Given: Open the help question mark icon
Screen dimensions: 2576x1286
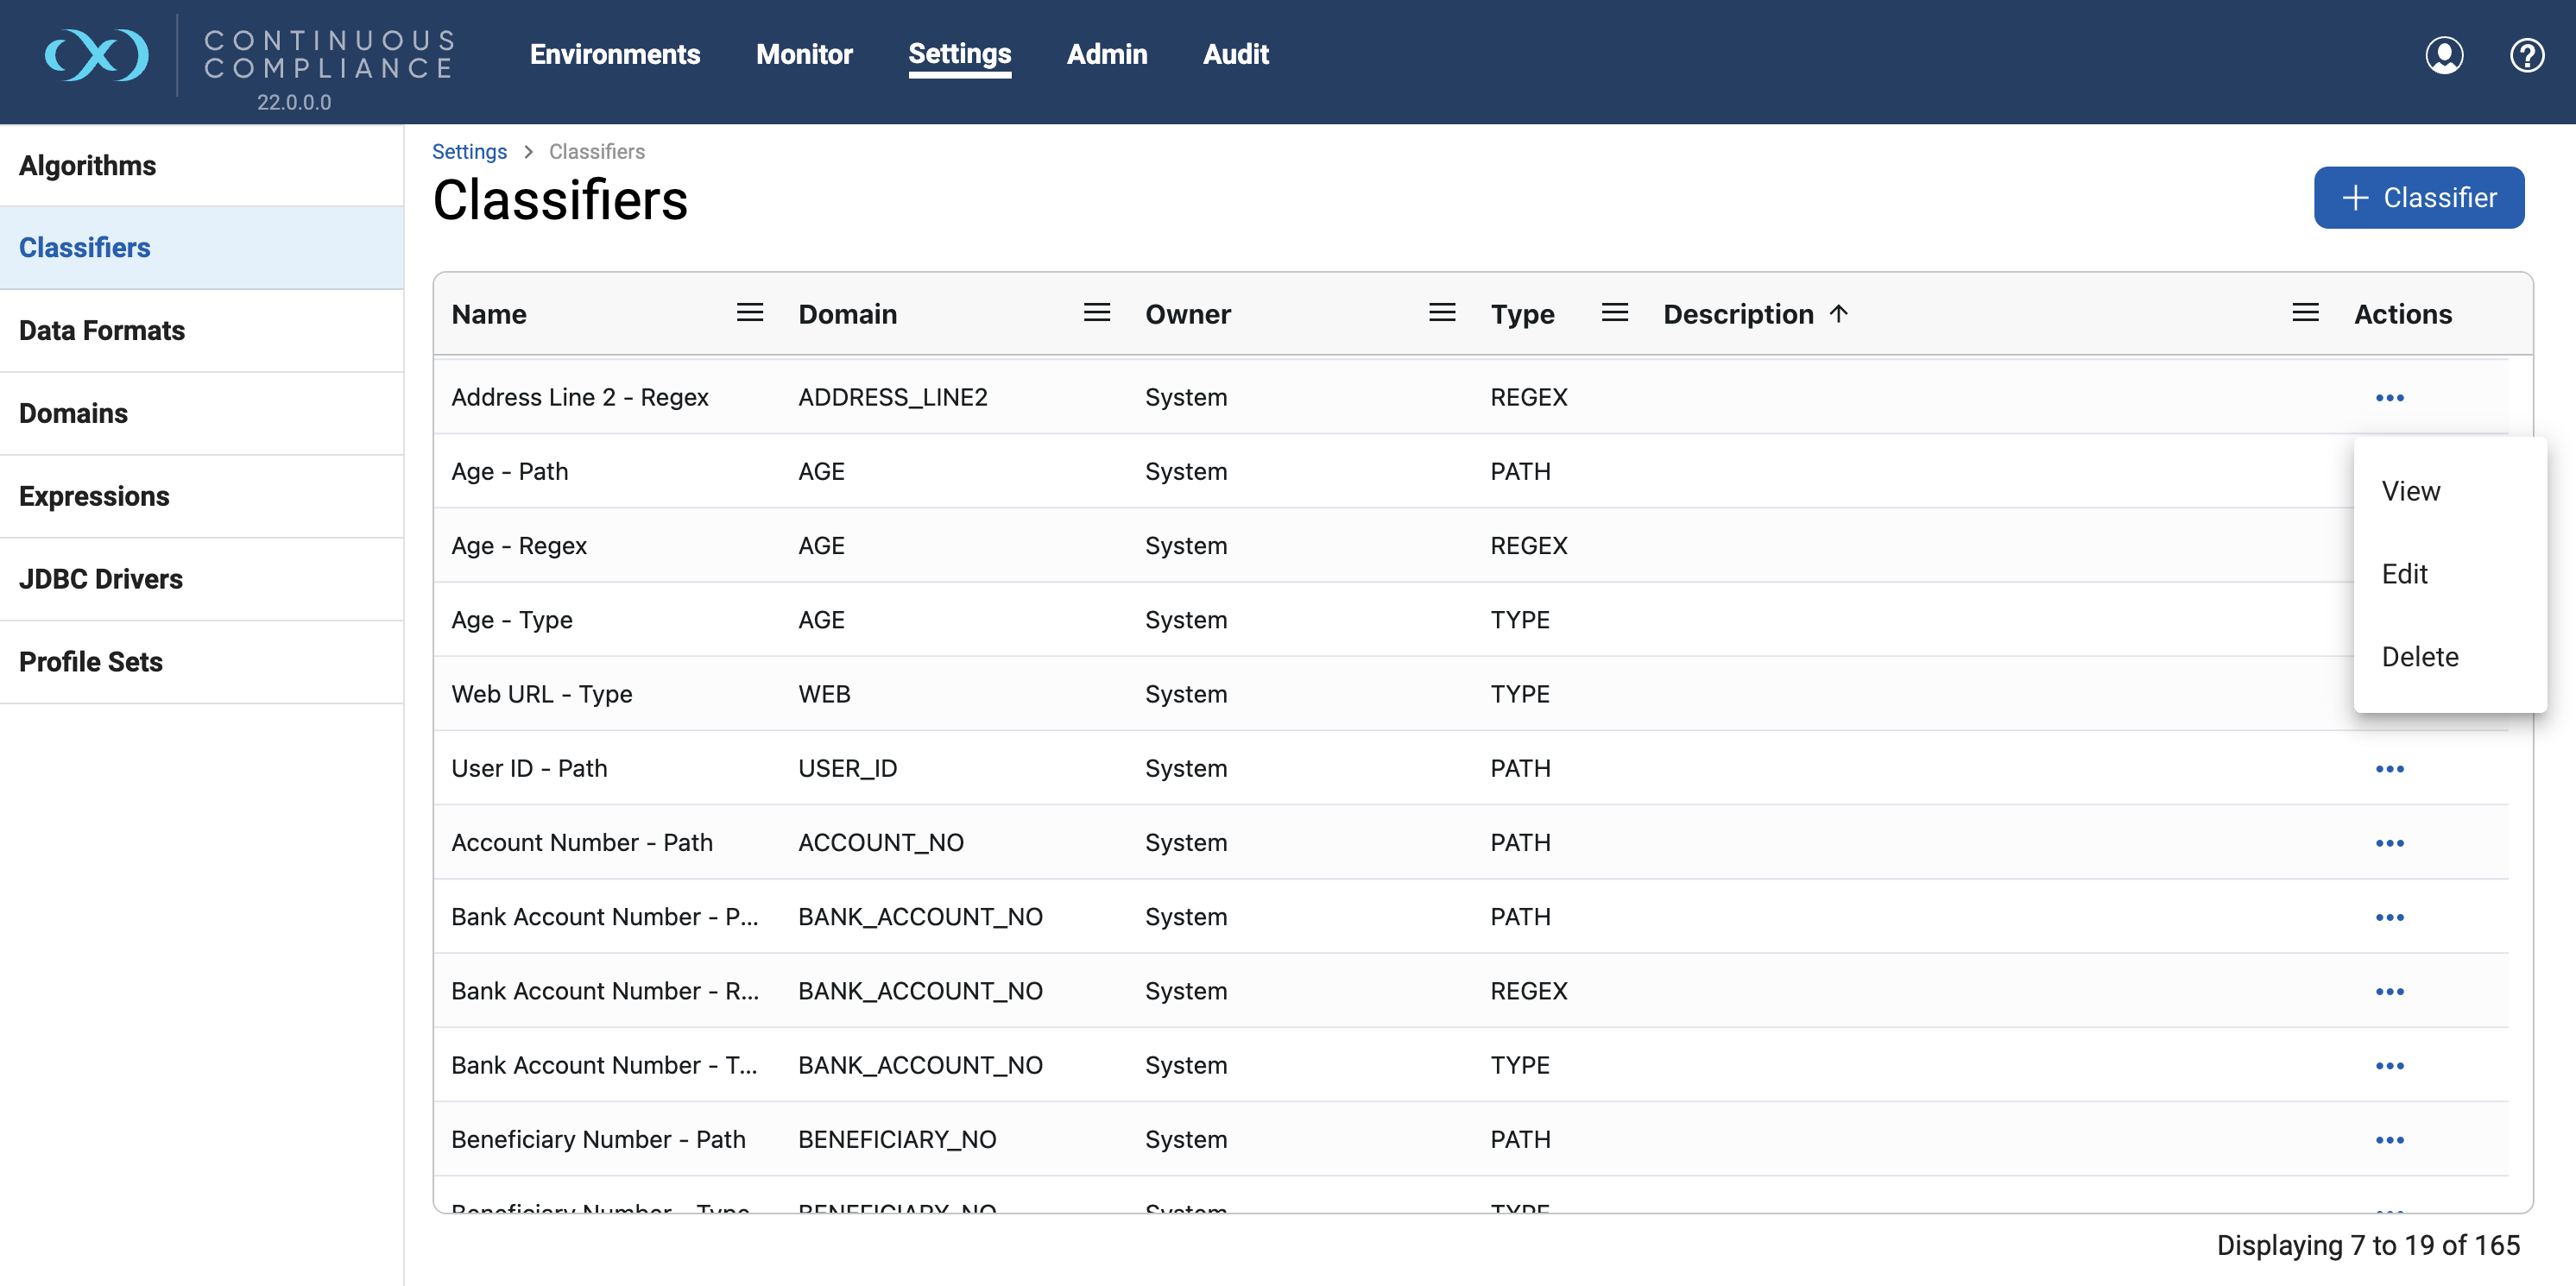Looking at the screenshot, I should (2526, 55).
